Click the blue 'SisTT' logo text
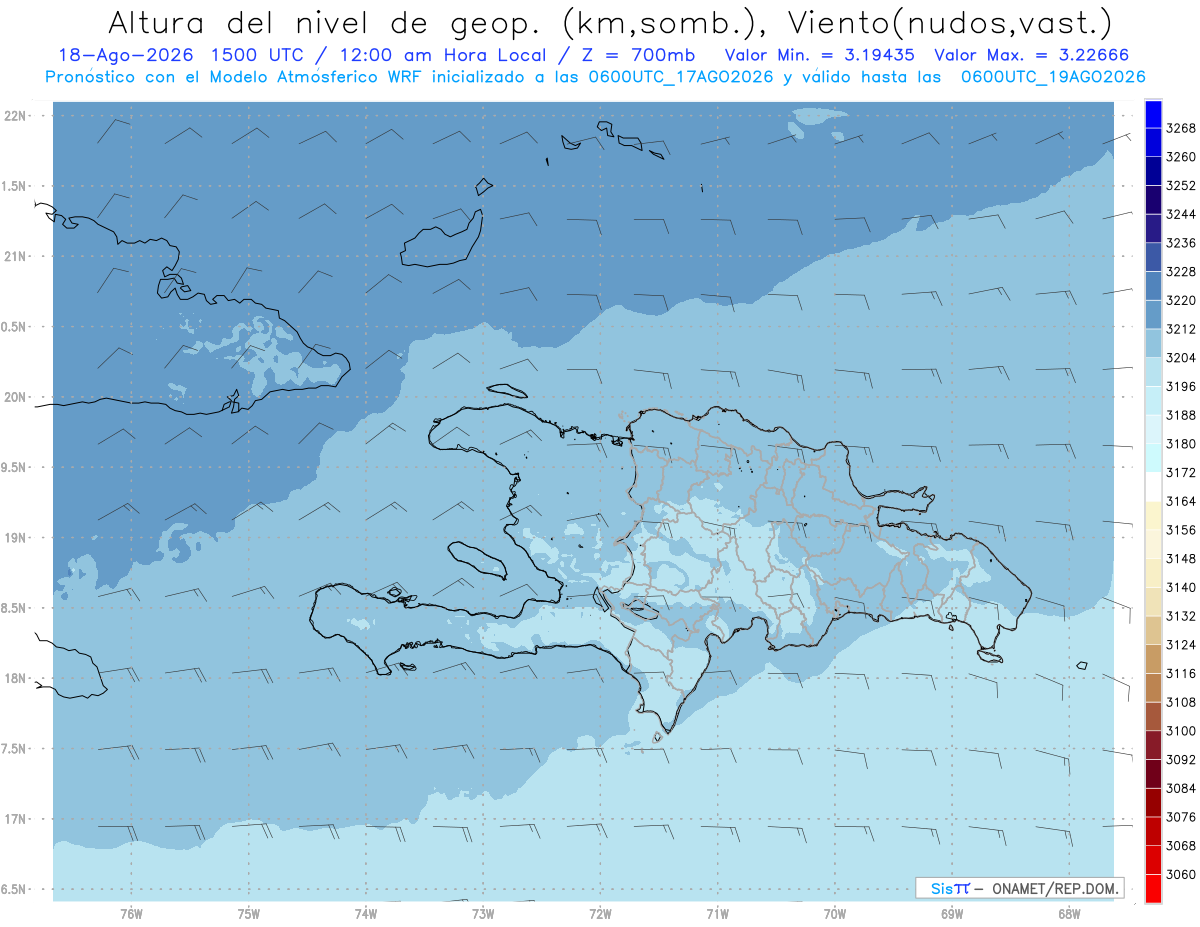This screenshot has width=1200, height=927. (x=950, y=888)
